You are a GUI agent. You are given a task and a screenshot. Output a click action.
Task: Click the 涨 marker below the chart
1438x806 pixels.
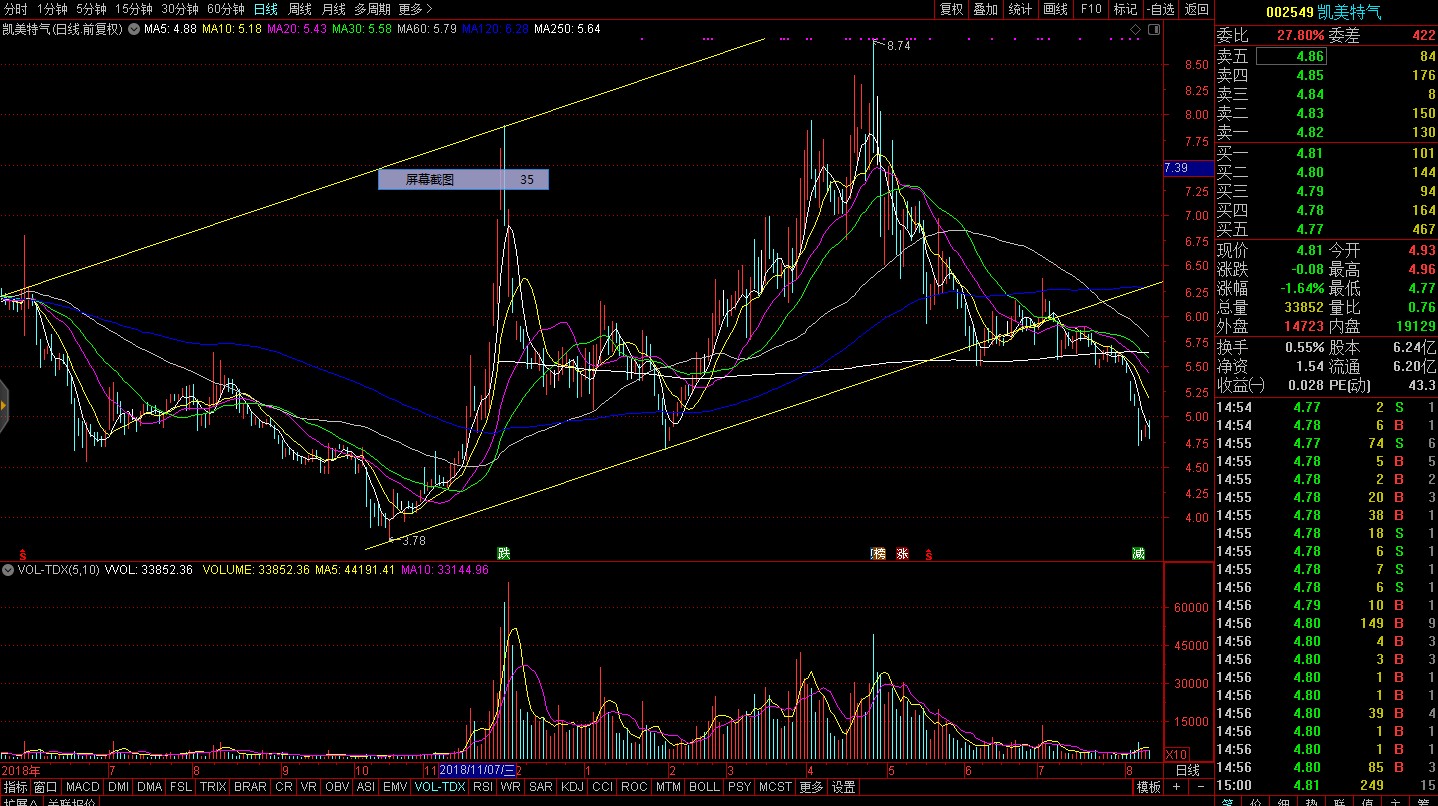[x=902, y=553]
